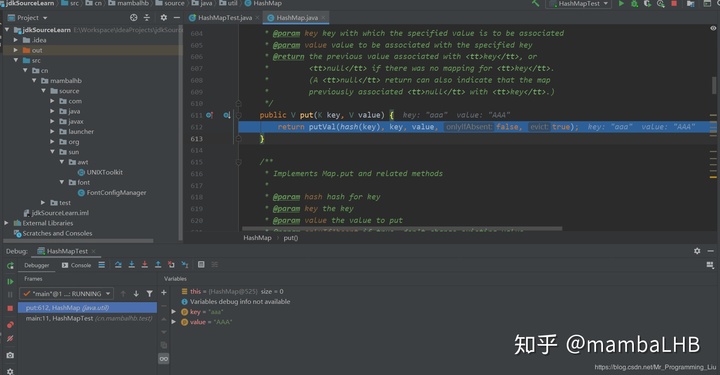Click the Run with profiler icon

[661, 4]
